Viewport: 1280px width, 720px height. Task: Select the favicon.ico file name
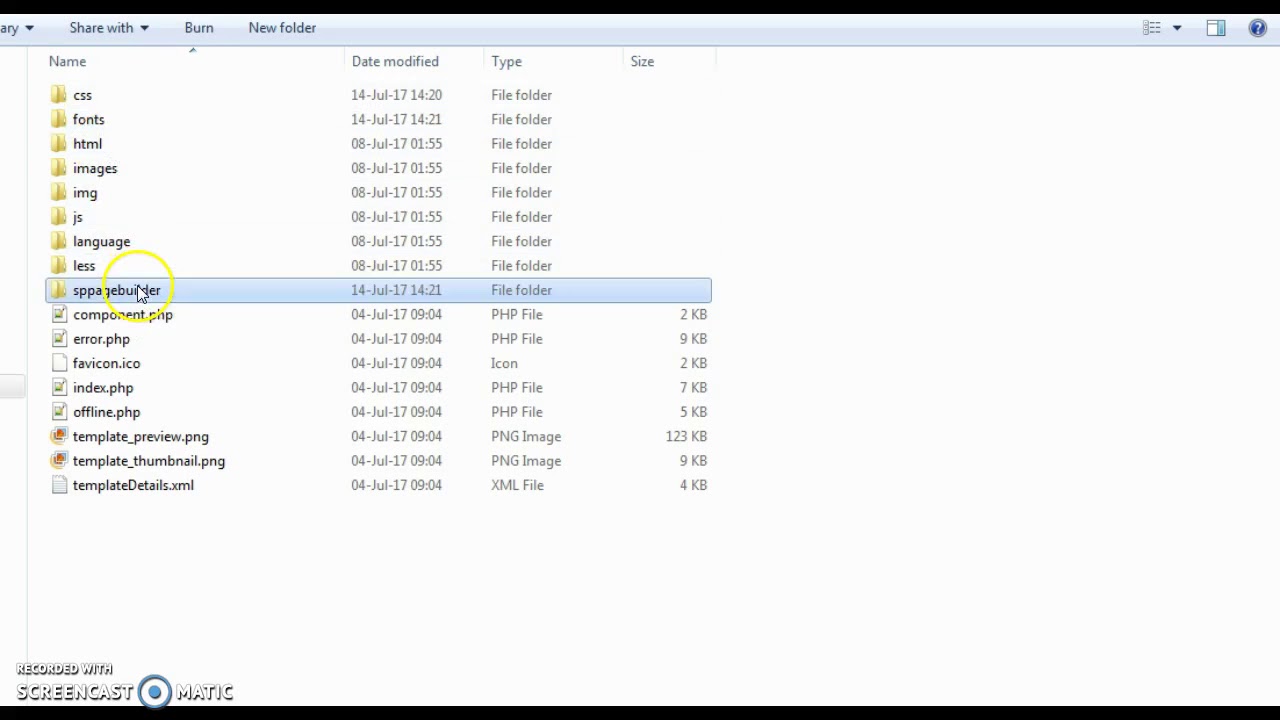[x=106, y=363]
